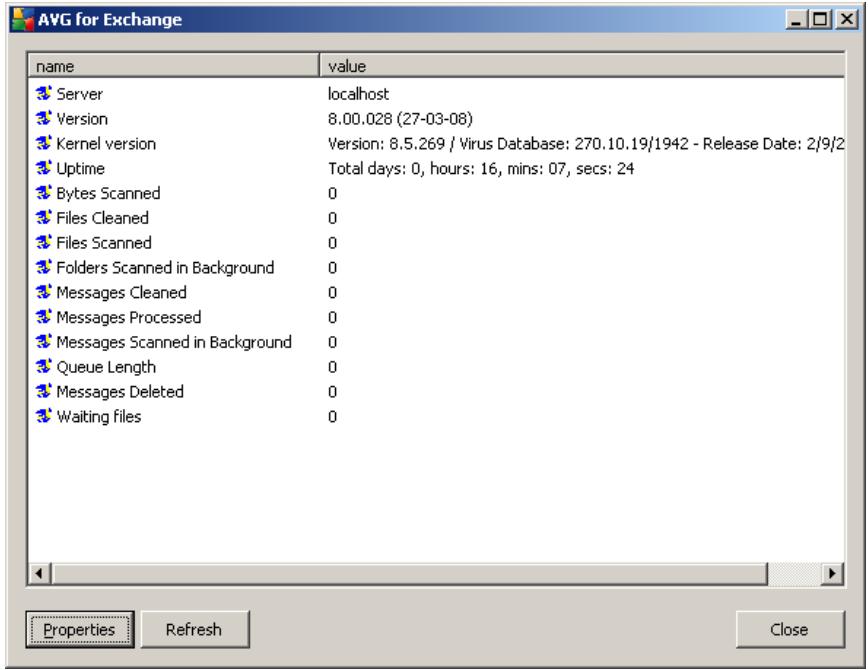The height and width of the screenshot is (670, 868).
Task: Select the Messages Deleted label
Action: pyautogui.click(x=120, y=391)
